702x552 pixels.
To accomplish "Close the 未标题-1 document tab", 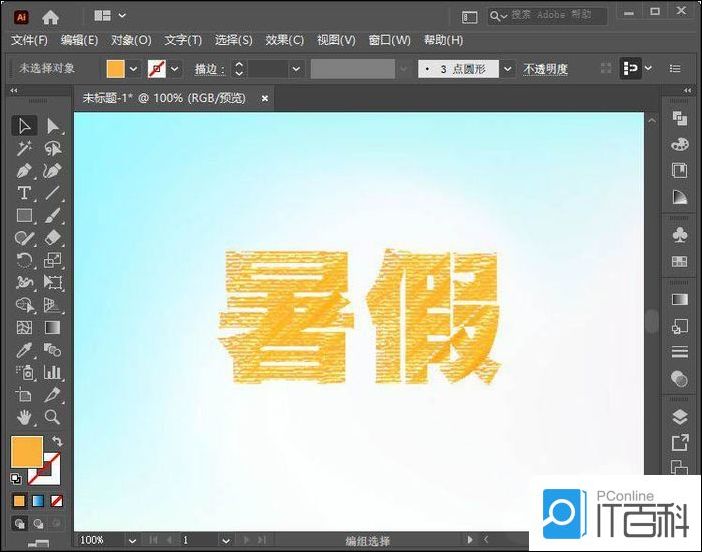I will [265, 98].
